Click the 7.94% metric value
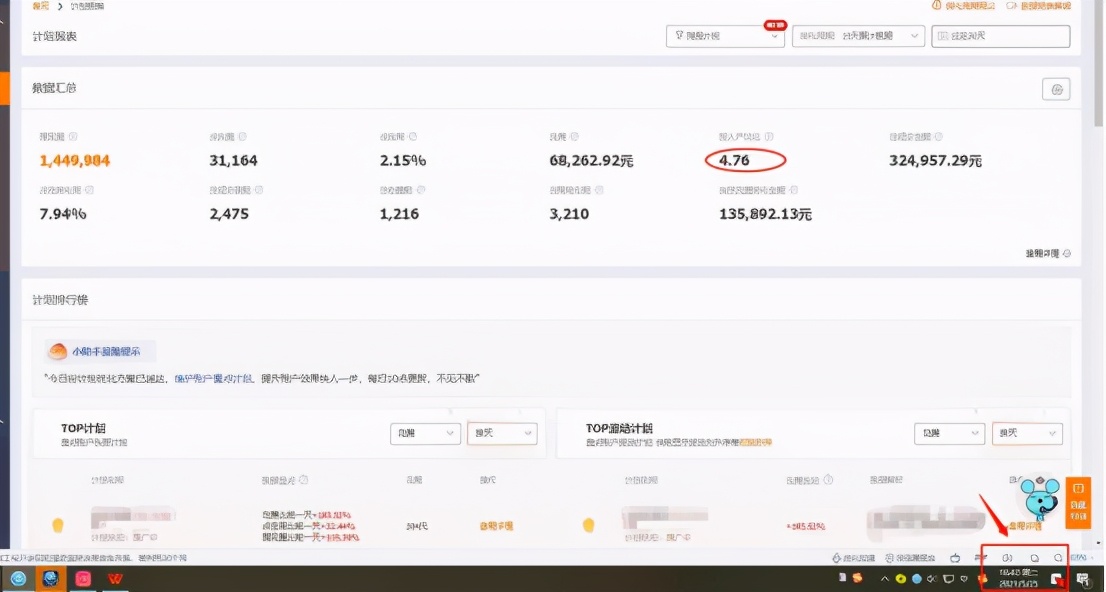Viewport: 1106px width, 592px height. pos(63,214)
